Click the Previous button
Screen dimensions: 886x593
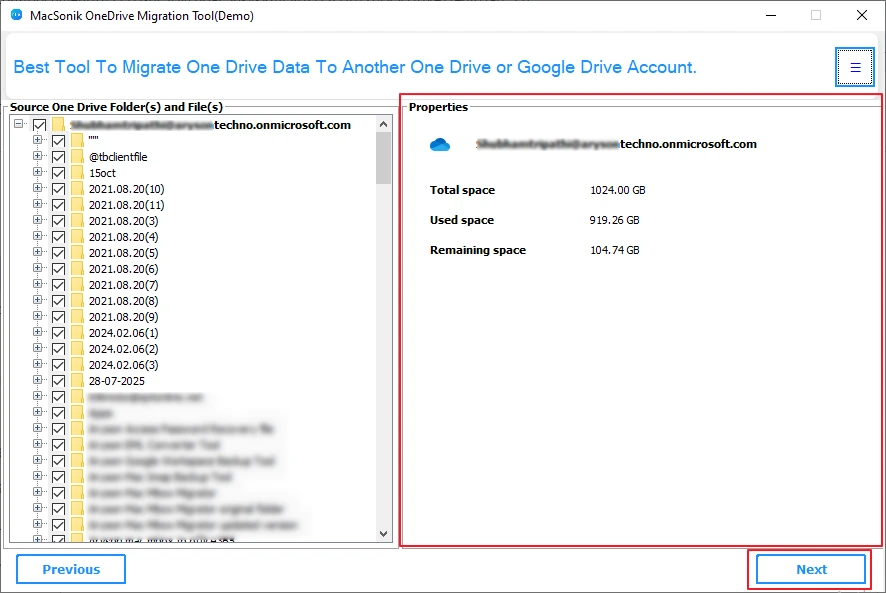[71, 569]
